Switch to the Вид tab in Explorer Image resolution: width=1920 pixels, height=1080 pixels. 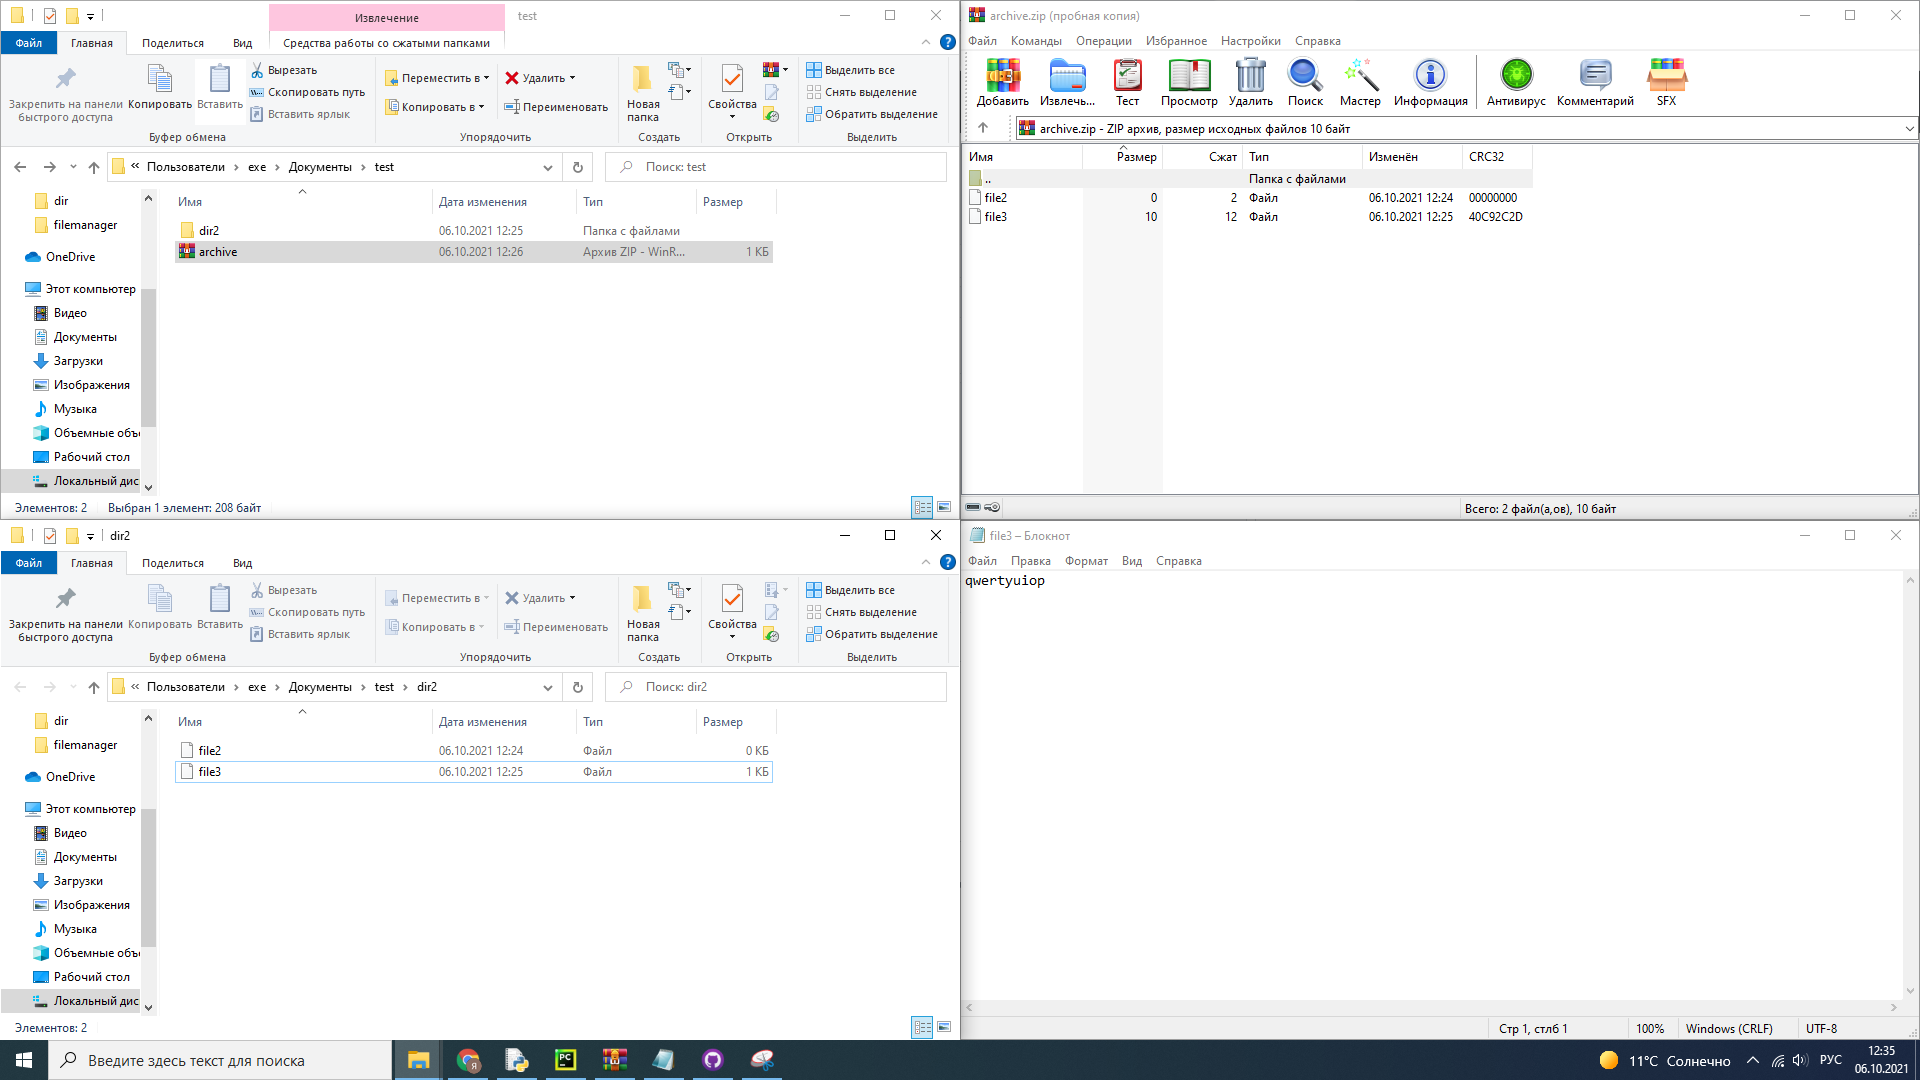tap(242, 43)
